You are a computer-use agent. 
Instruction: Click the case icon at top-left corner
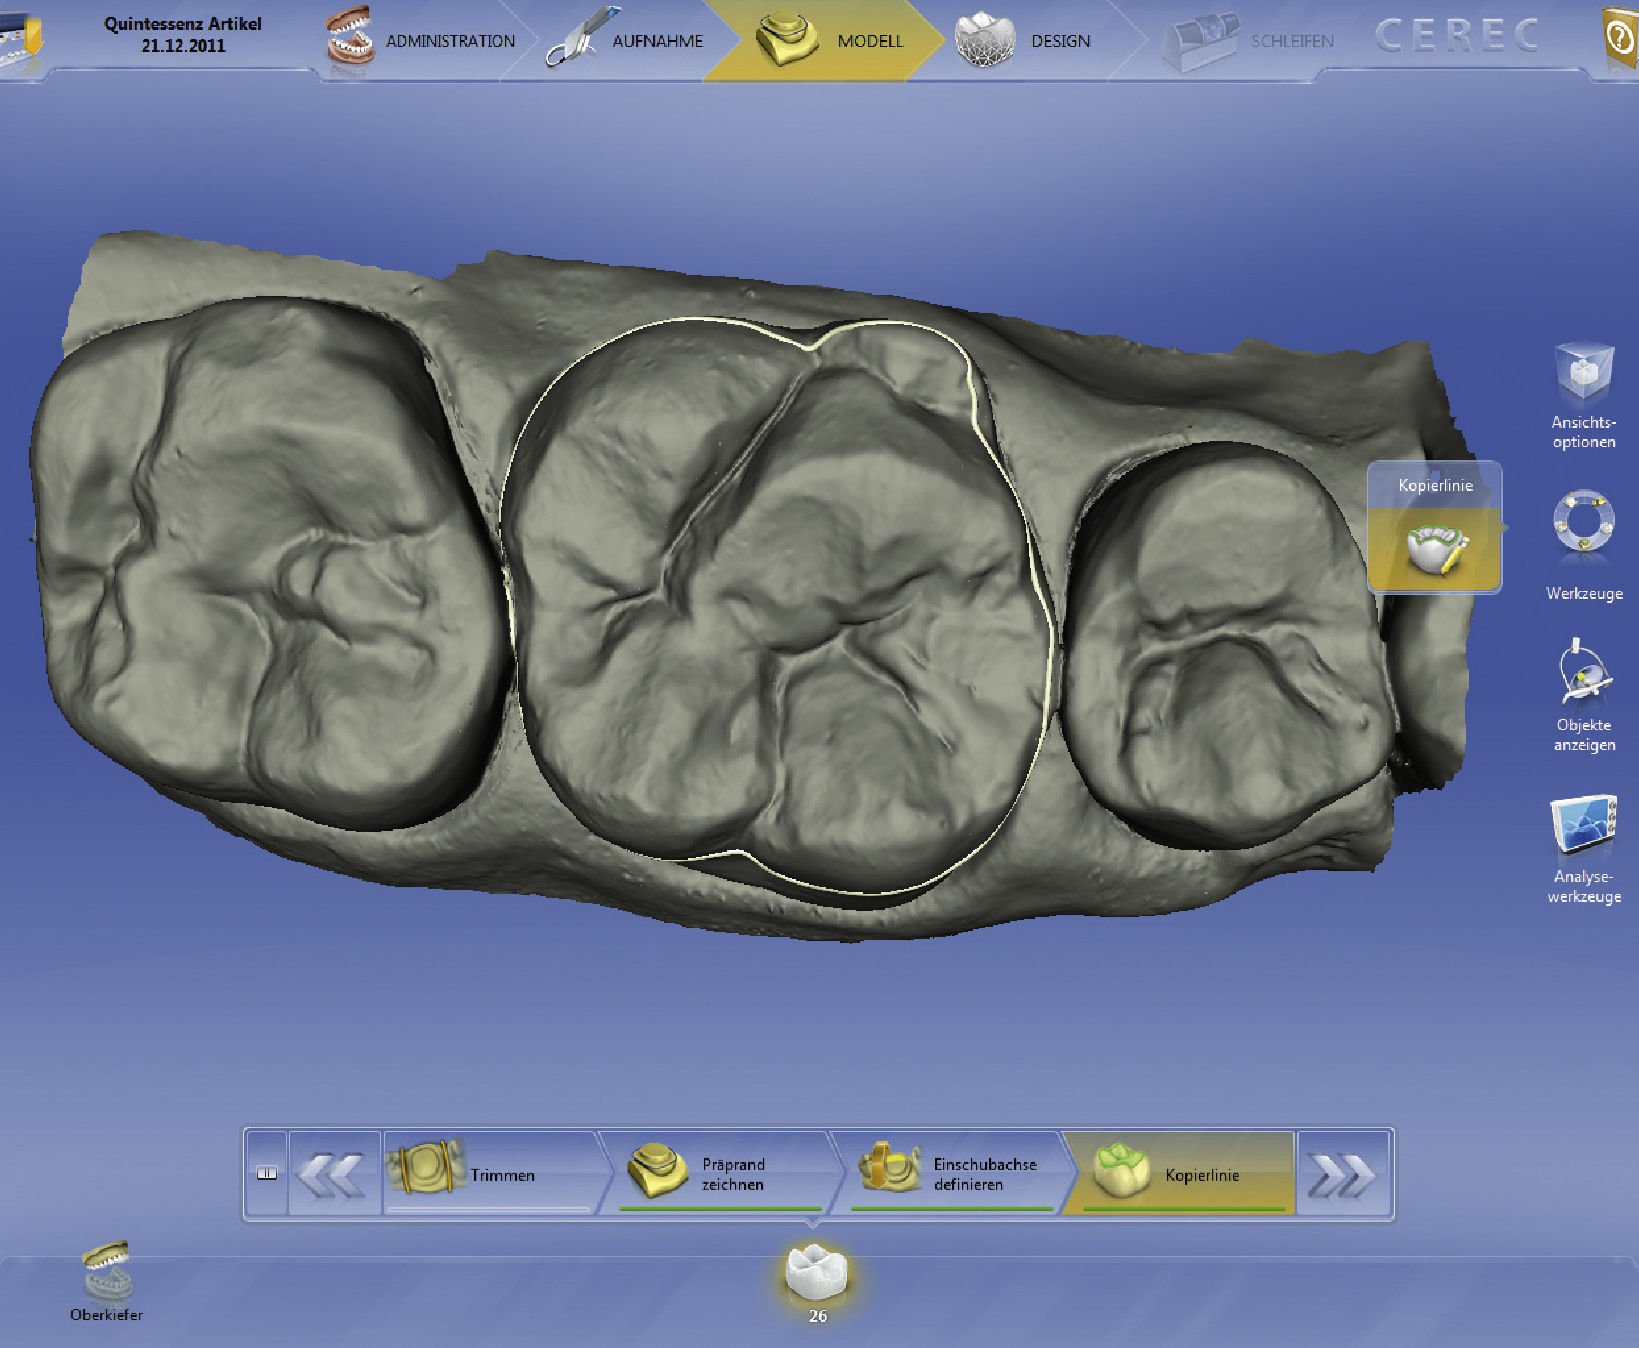tap(22, 40)
